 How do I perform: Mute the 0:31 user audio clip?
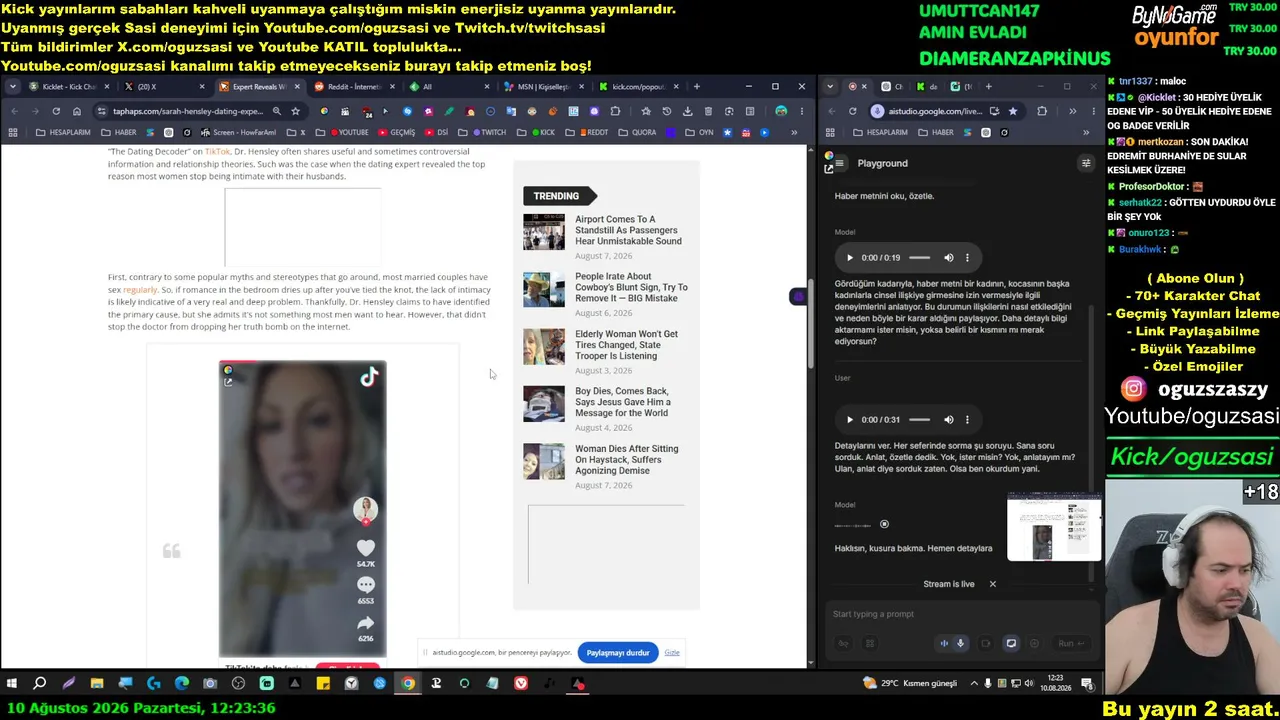coord(949,420)
